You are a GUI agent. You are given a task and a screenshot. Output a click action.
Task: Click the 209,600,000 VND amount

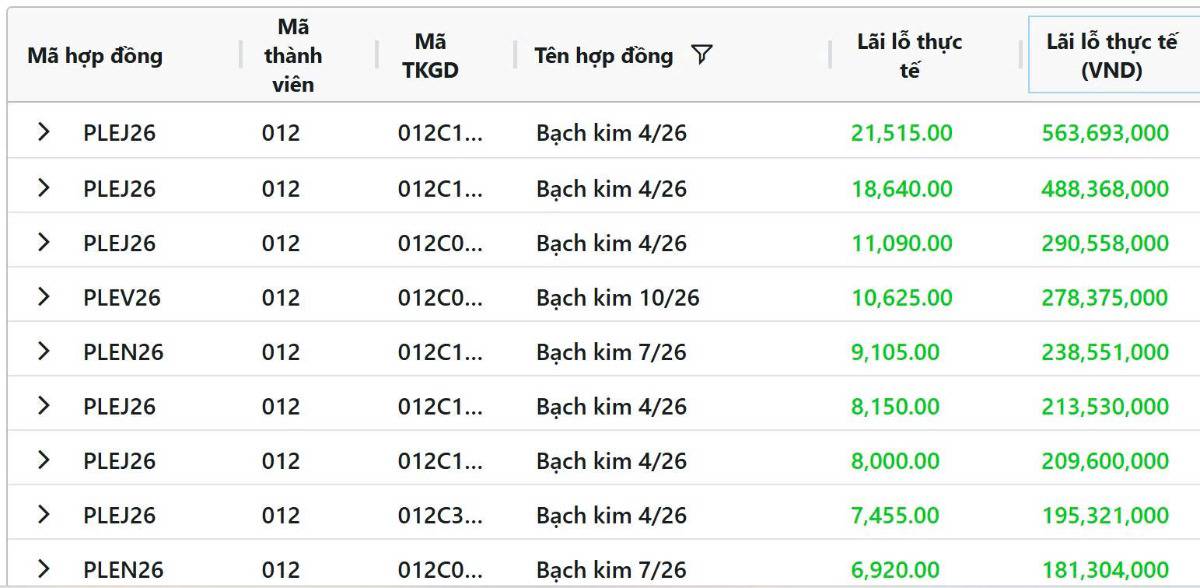click(x=1105, y=461)
